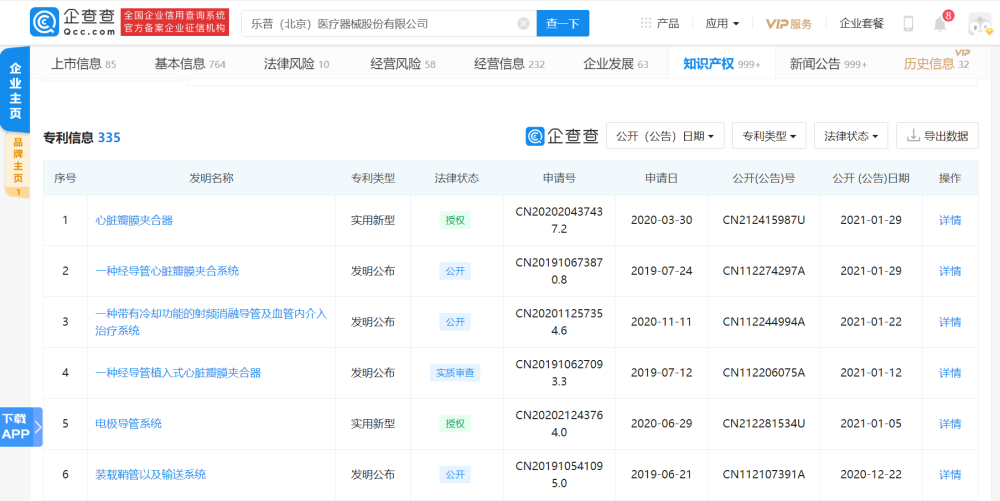Image resolution: width=1000 pixels, height=501 pixels.
Task: Click application number CN202020437437.2
Action: point(559,220)
